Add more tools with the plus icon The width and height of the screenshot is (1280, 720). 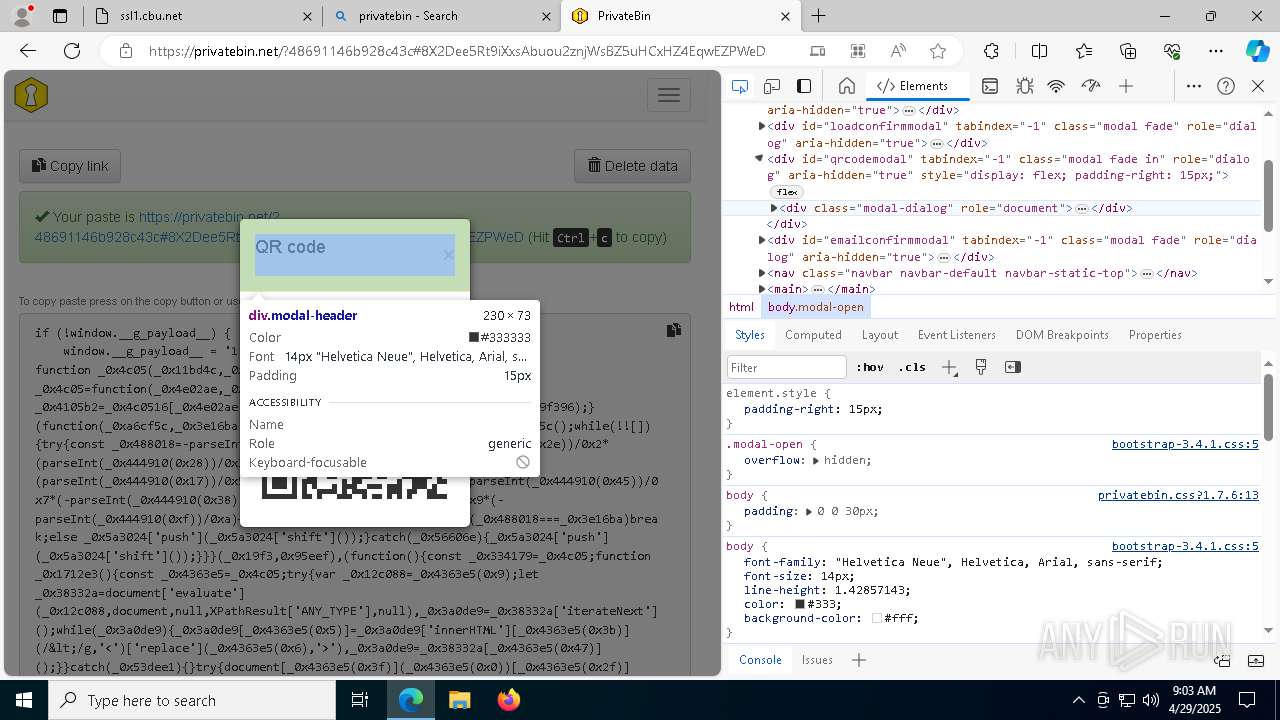[x=1126, y=86]
